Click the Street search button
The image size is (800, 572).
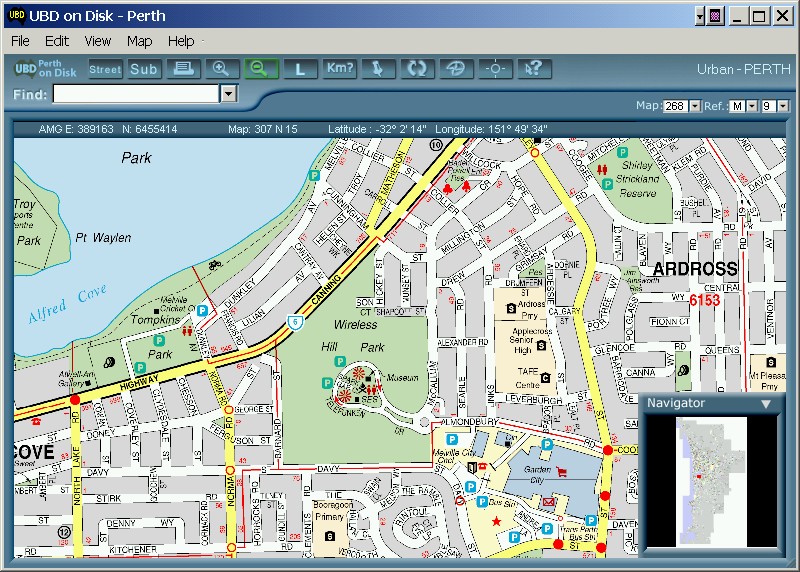105,69
